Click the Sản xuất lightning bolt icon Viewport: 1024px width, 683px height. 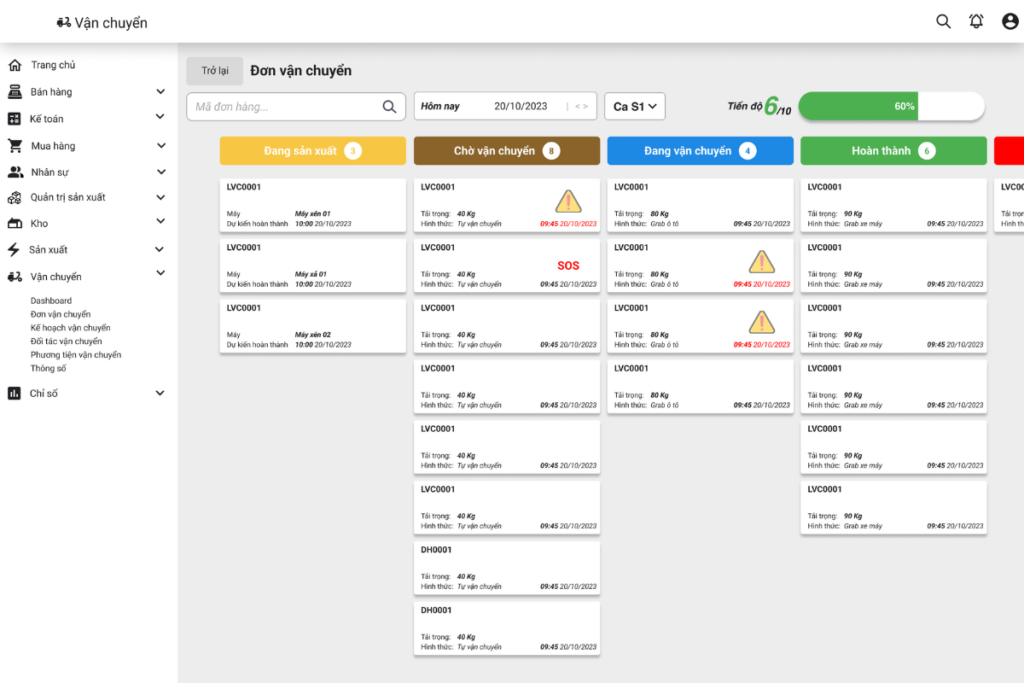click(14, 250)
